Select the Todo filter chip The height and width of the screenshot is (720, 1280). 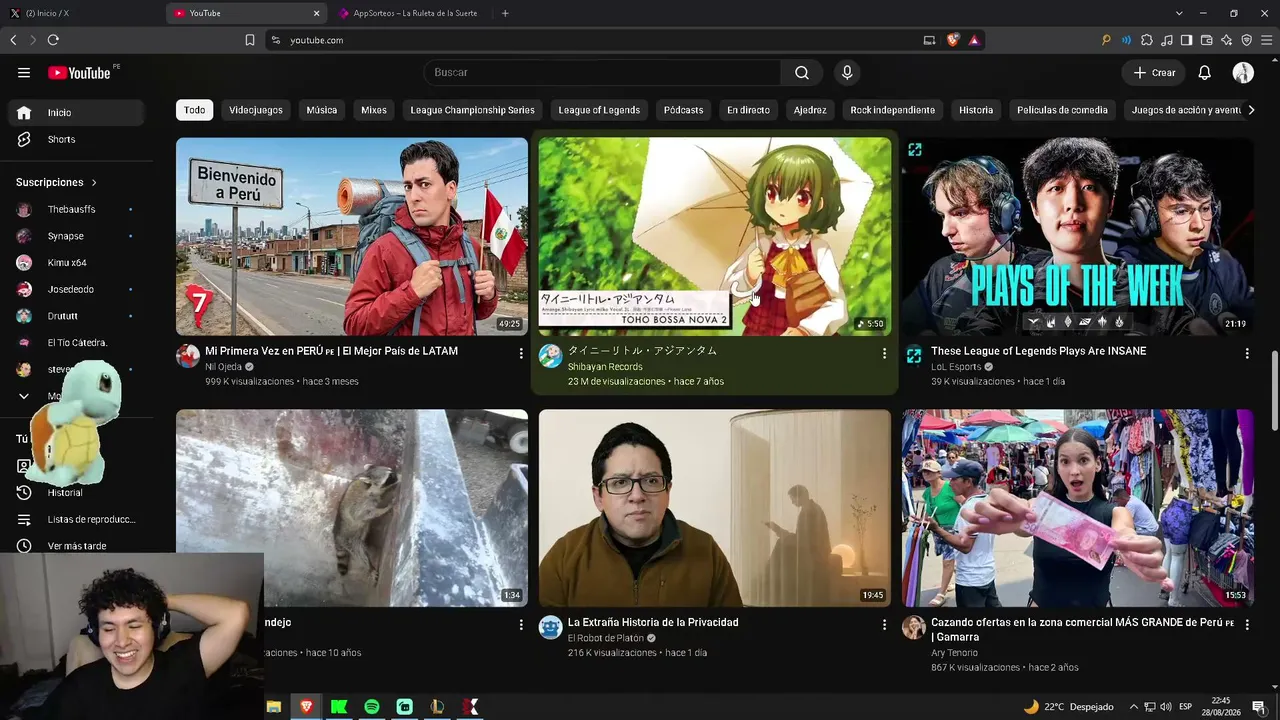pyautogui.click(x=194, y=110)
